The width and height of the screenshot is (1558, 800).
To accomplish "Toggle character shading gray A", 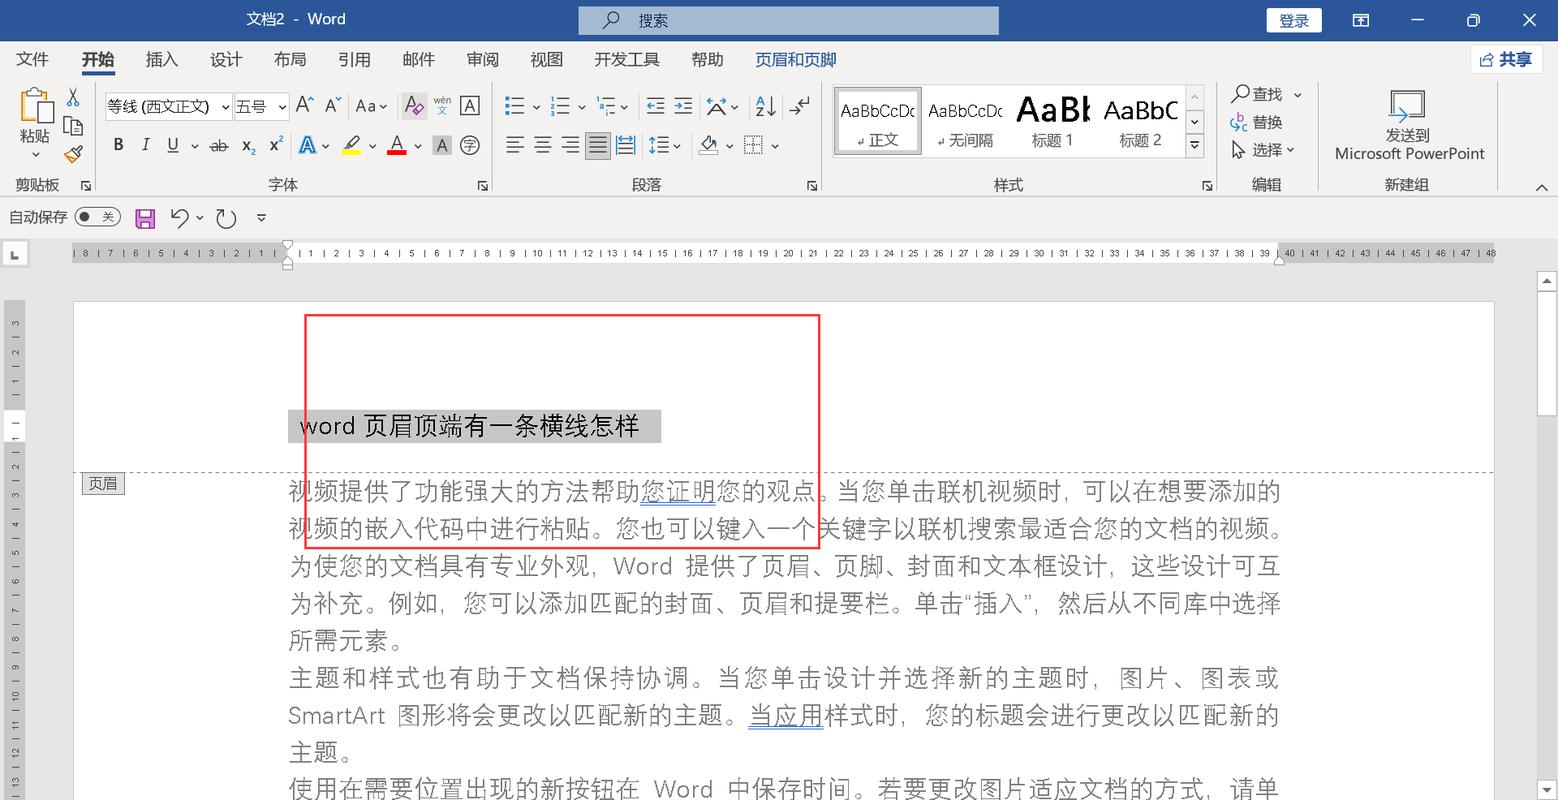I will (x=442, y=146).
